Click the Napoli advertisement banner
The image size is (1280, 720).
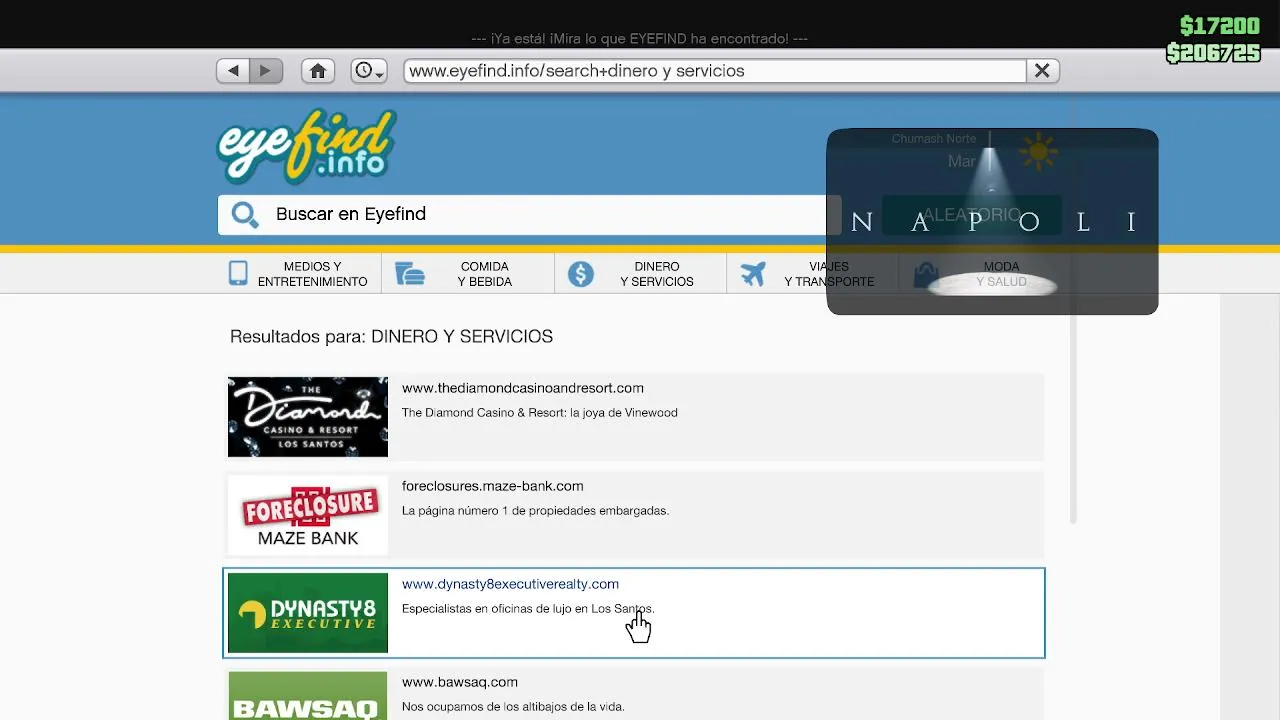992,221
